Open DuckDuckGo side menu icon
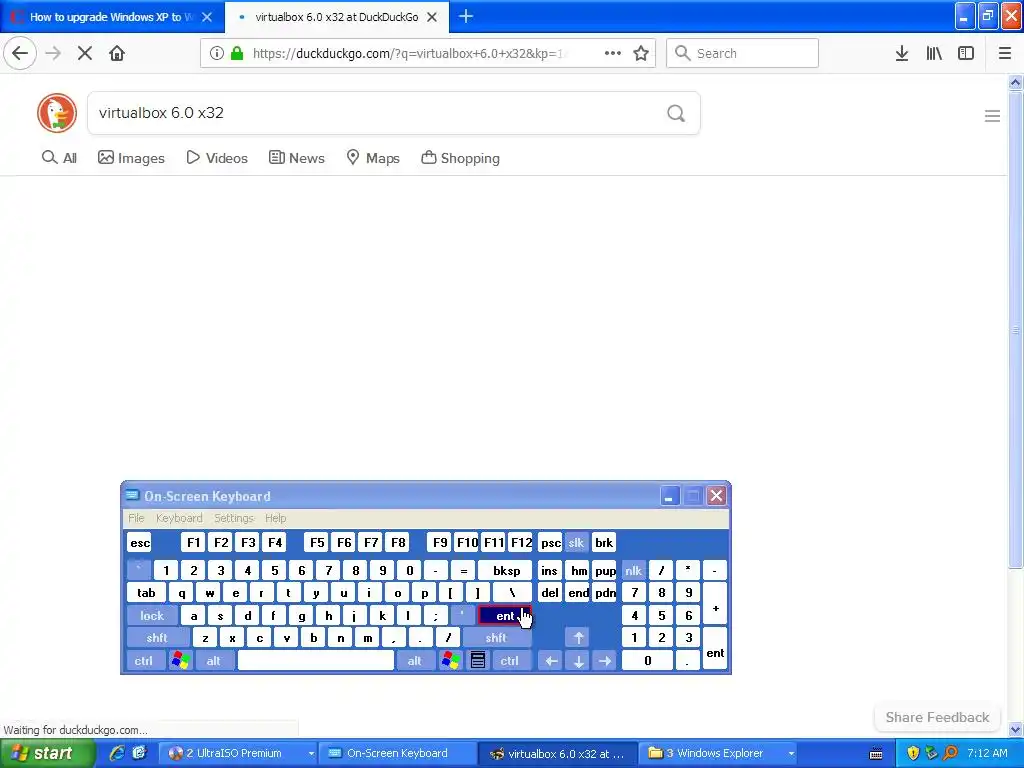 (992, 116)
